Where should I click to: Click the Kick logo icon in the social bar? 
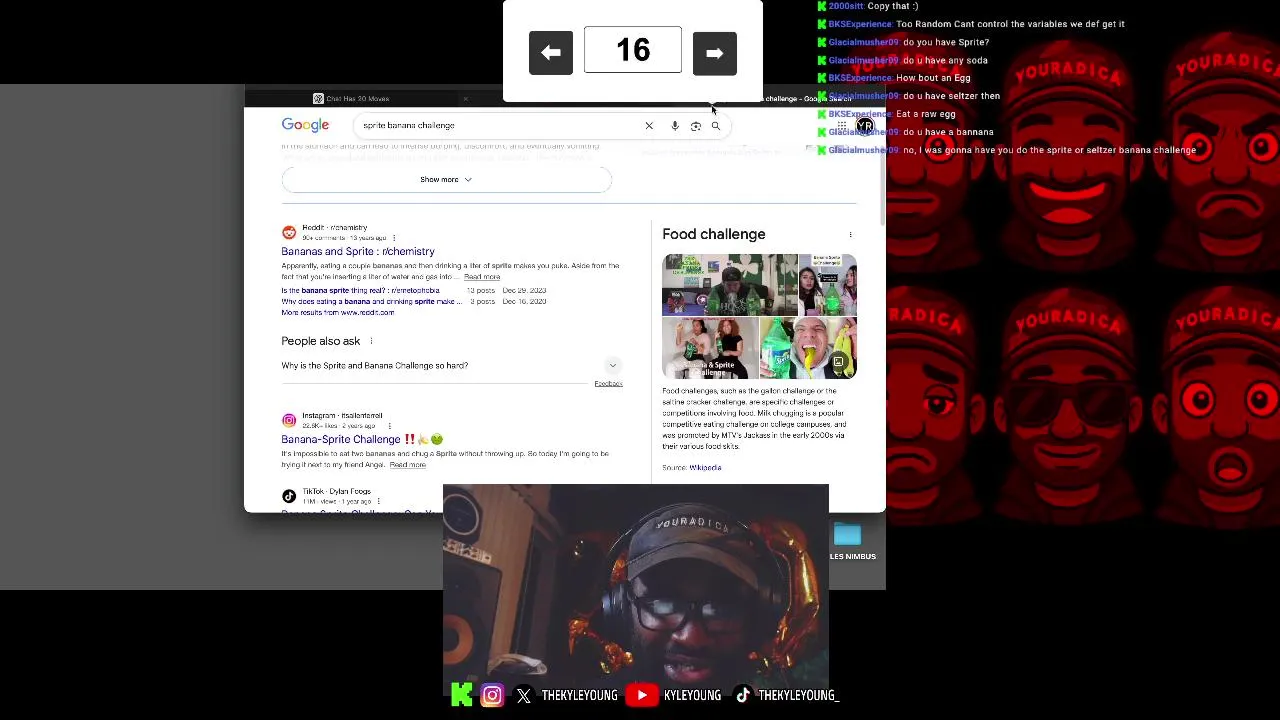(462, 695)
